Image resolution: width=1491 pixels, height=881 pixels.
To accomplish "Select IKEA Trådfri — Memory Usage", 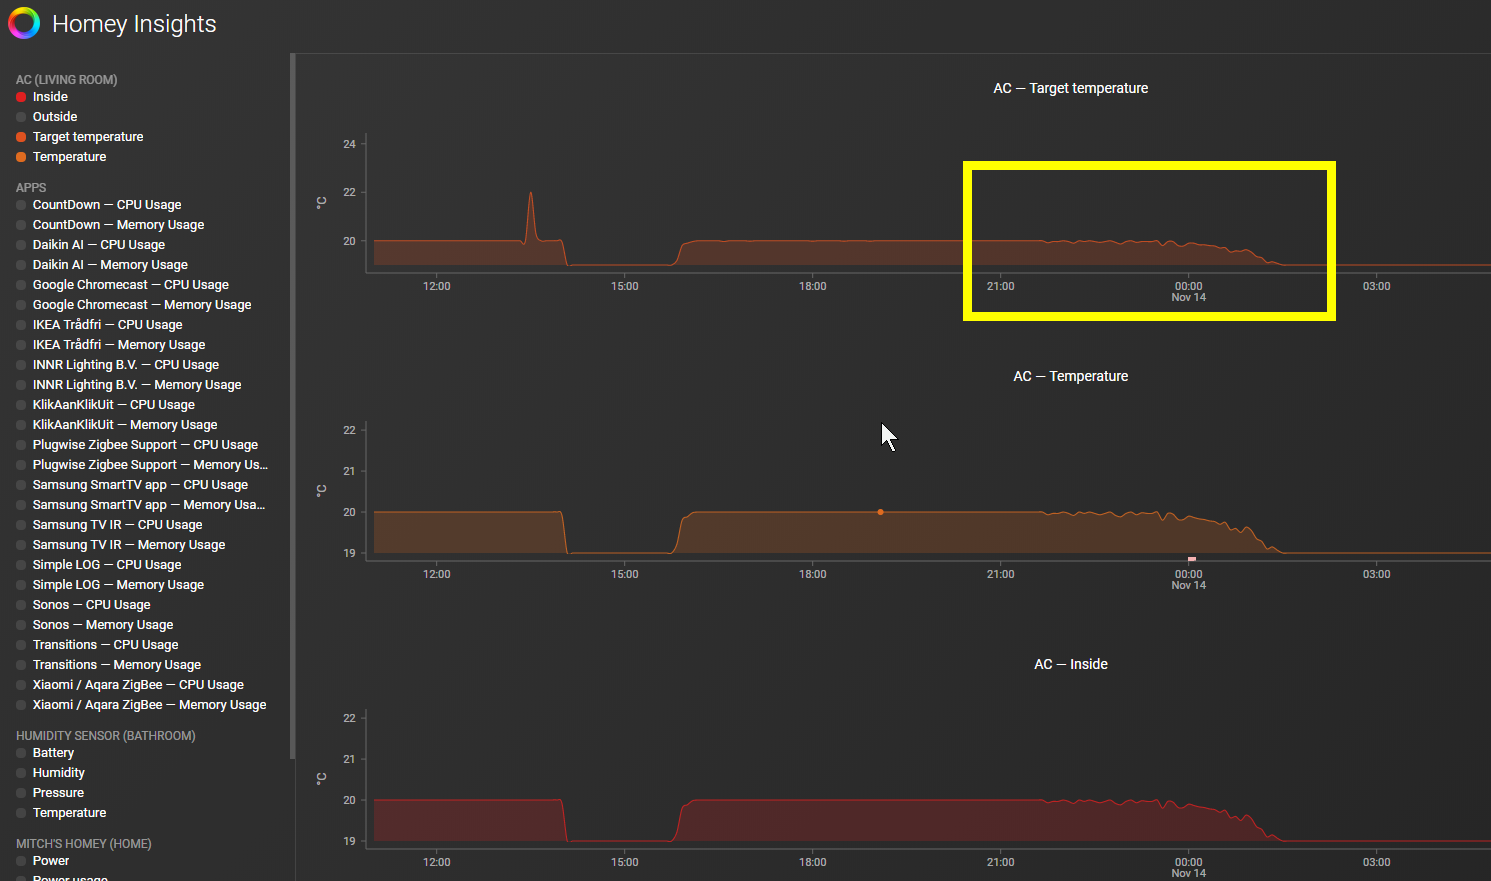I will [x=118, y=345].
